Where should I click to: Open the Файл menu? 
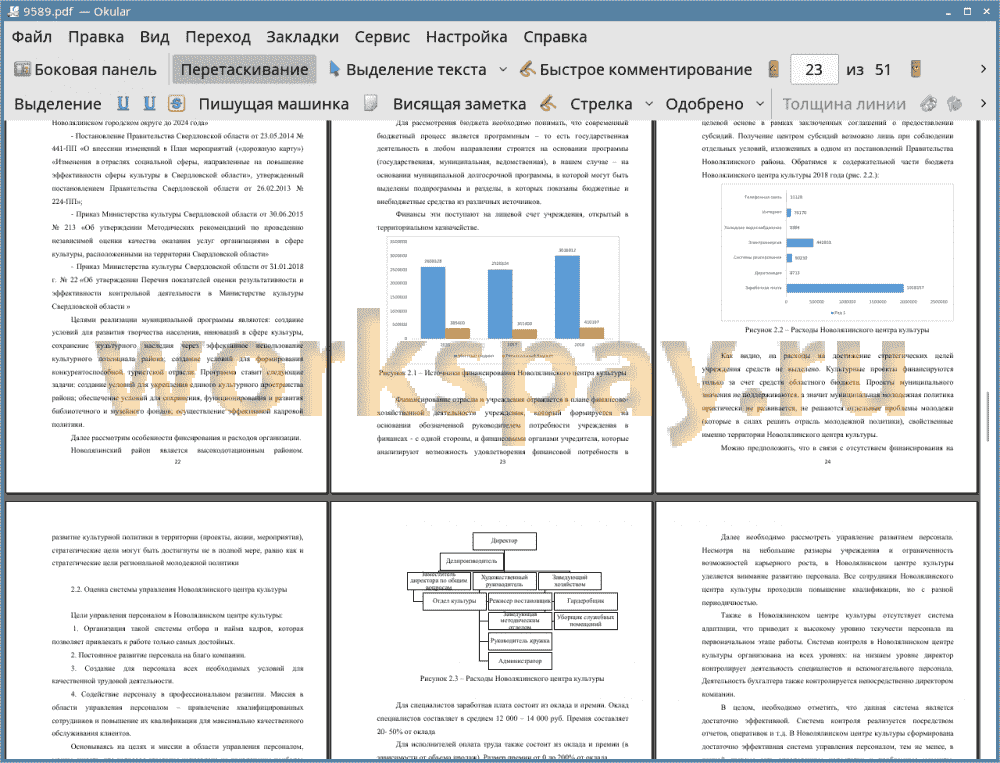(x=32, y=37)
